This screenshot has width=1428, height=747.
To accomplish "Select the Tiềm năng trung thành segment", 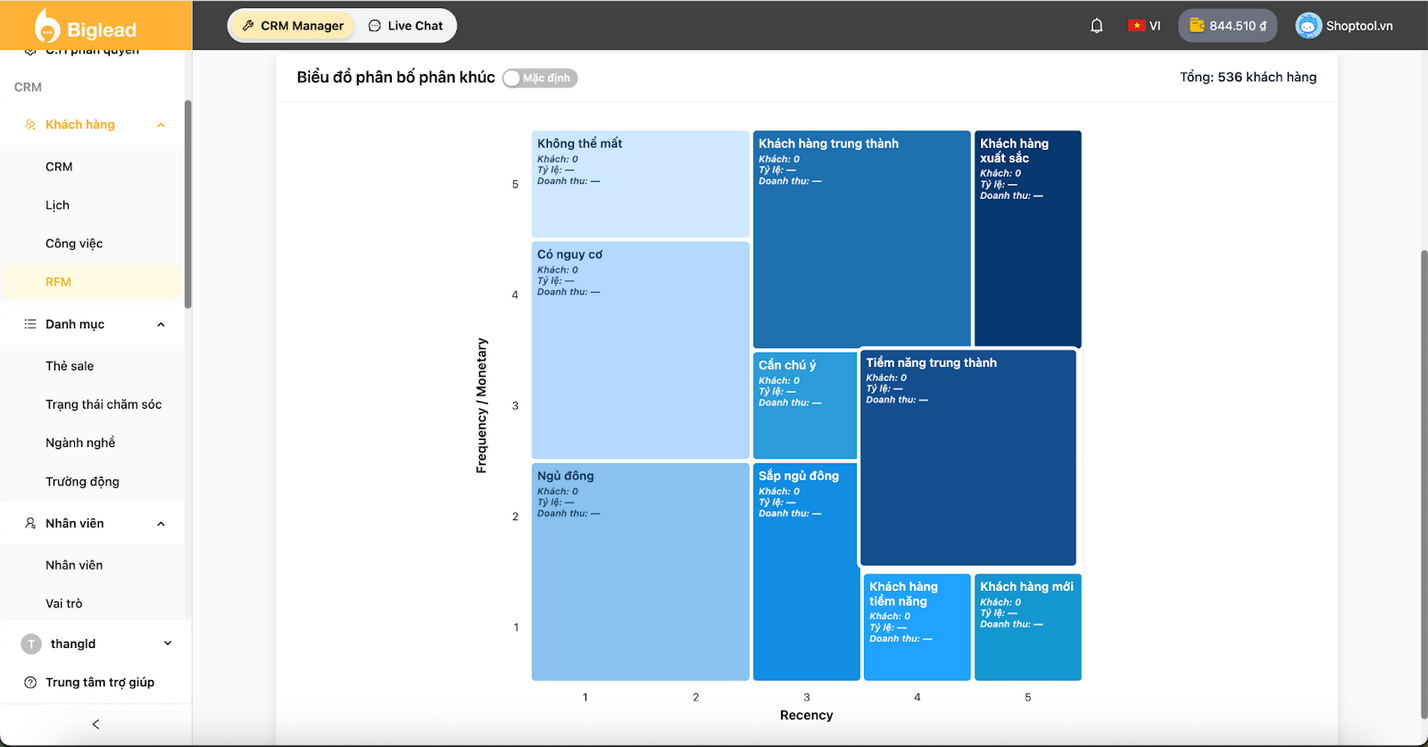I will point(967,457).
